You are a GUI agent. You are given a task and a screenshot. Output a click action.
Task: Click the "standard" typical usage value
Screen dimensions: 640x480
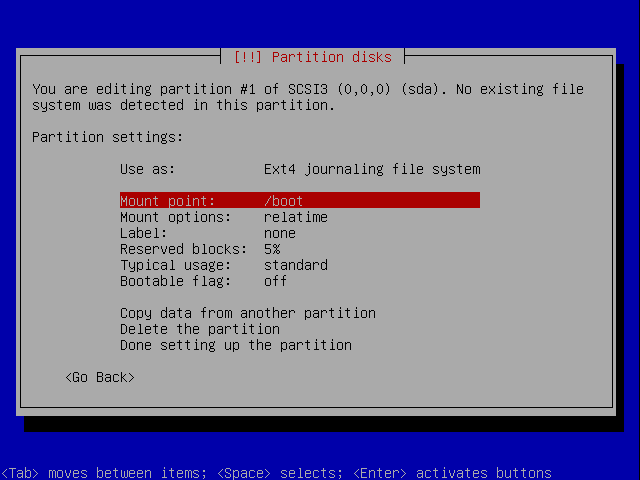[x=296, y=265]
